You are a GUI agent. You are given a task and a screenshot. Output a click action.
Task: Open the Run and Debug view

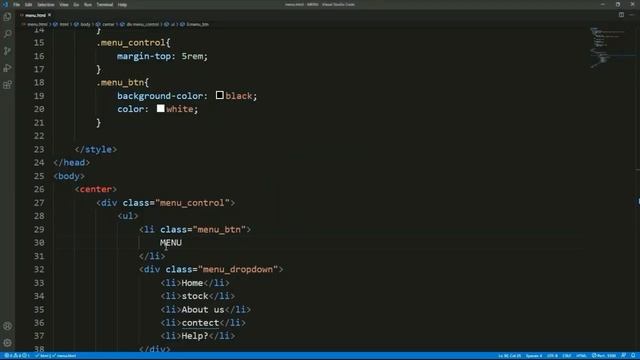tap(7, 68)
